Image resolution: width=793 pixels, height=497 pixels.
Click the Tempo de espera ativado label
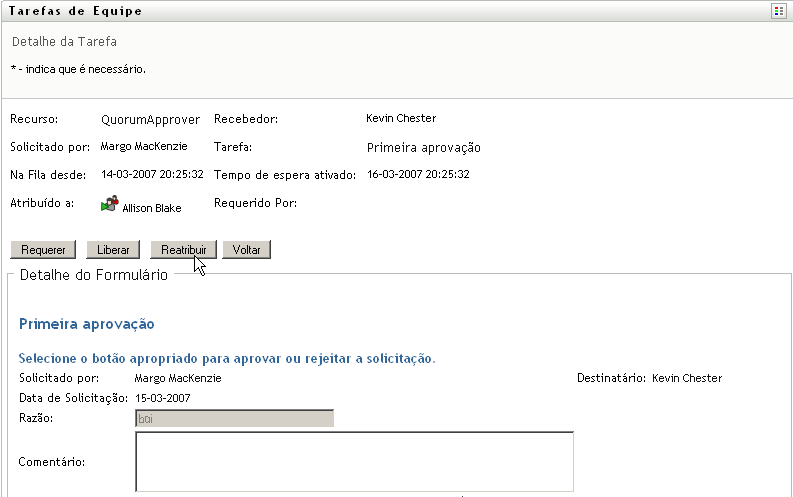tap(285, 175)
